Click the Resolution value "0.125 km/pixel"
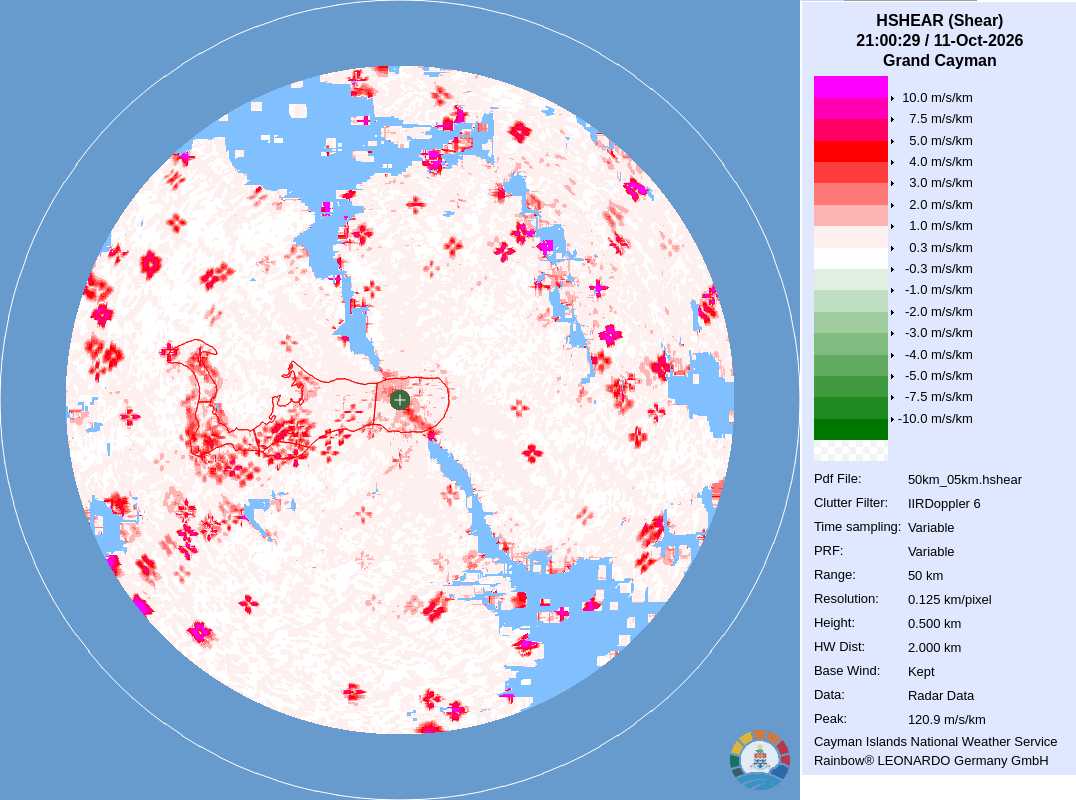The width and height of the screenshot is (1076, 800). tap(950, 600)
